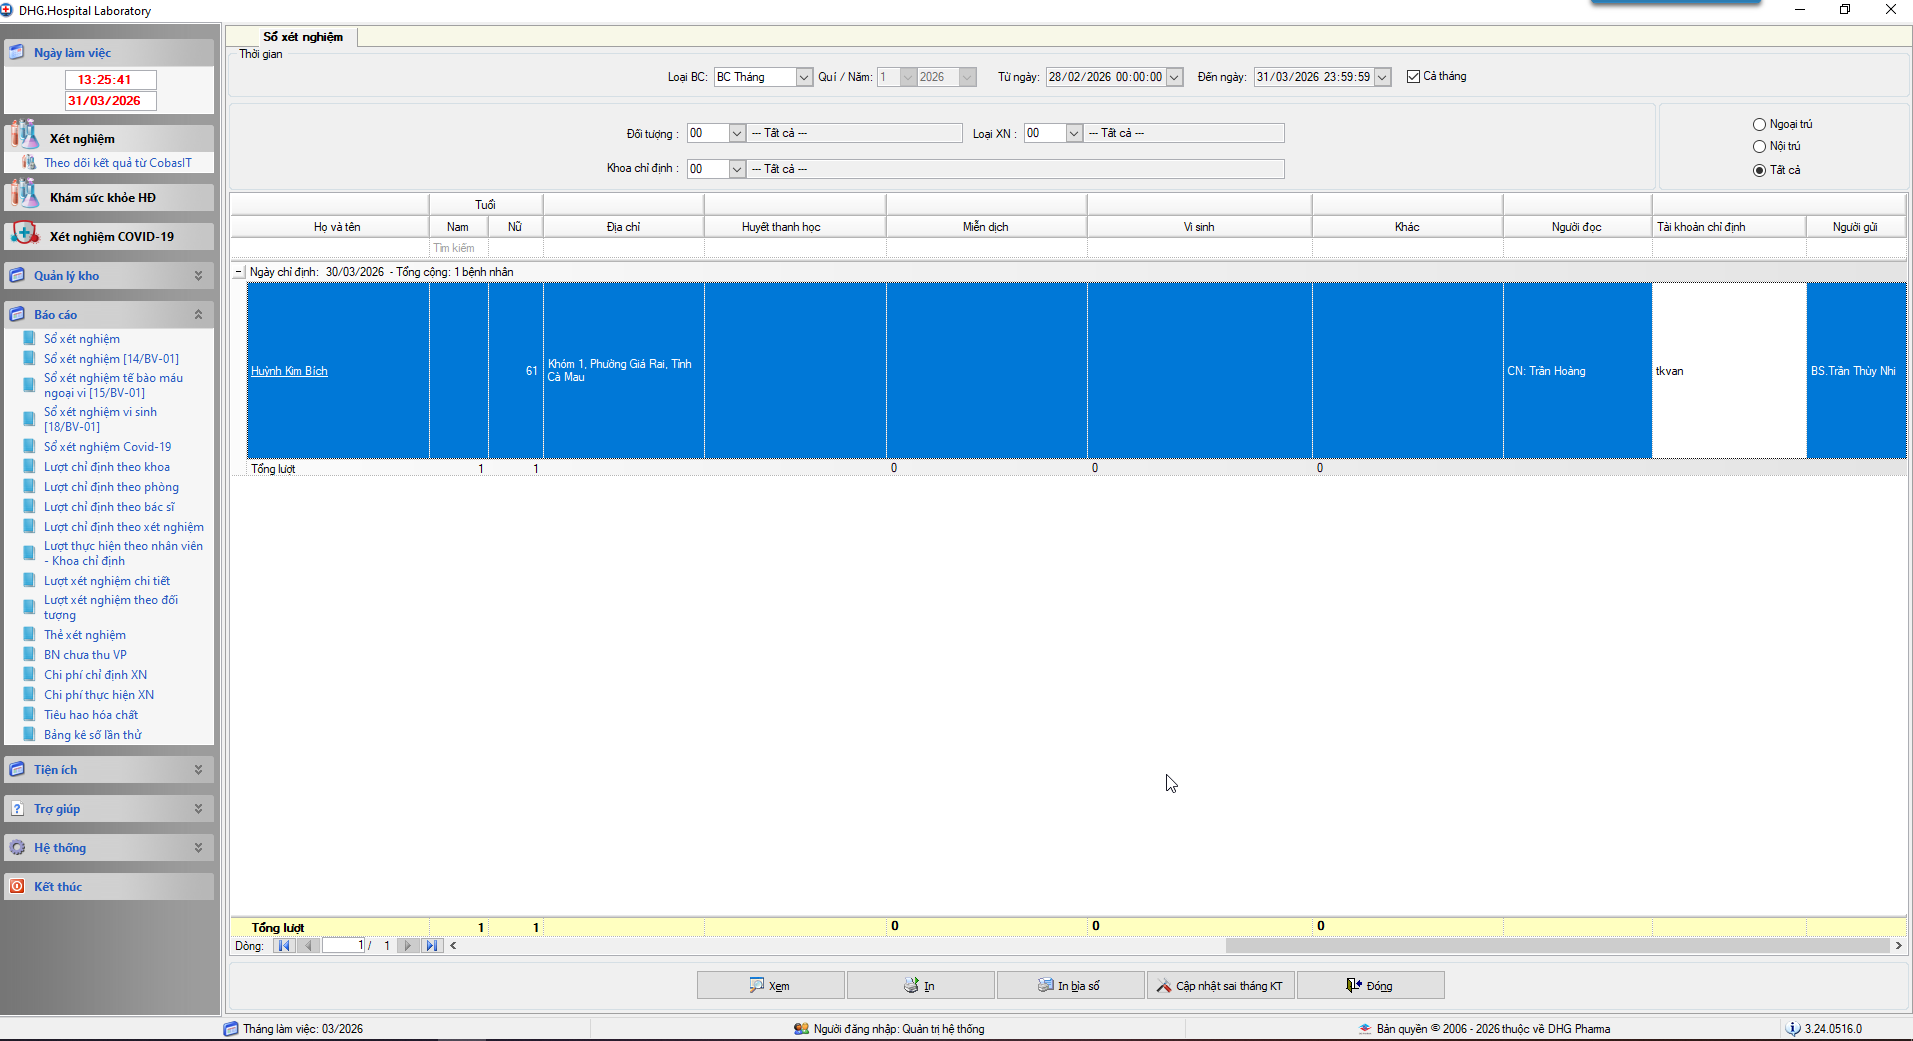This screenshot has width=1913, height=1041.
Task: Open Loại XN code dropdown
Action: click(1074, 133)
